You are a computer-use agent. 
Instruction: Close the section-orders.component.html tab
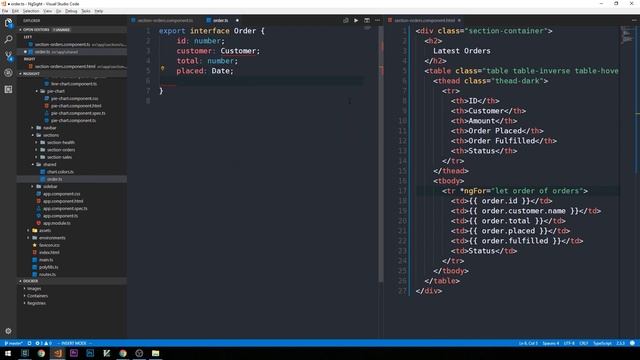[459, 20]
